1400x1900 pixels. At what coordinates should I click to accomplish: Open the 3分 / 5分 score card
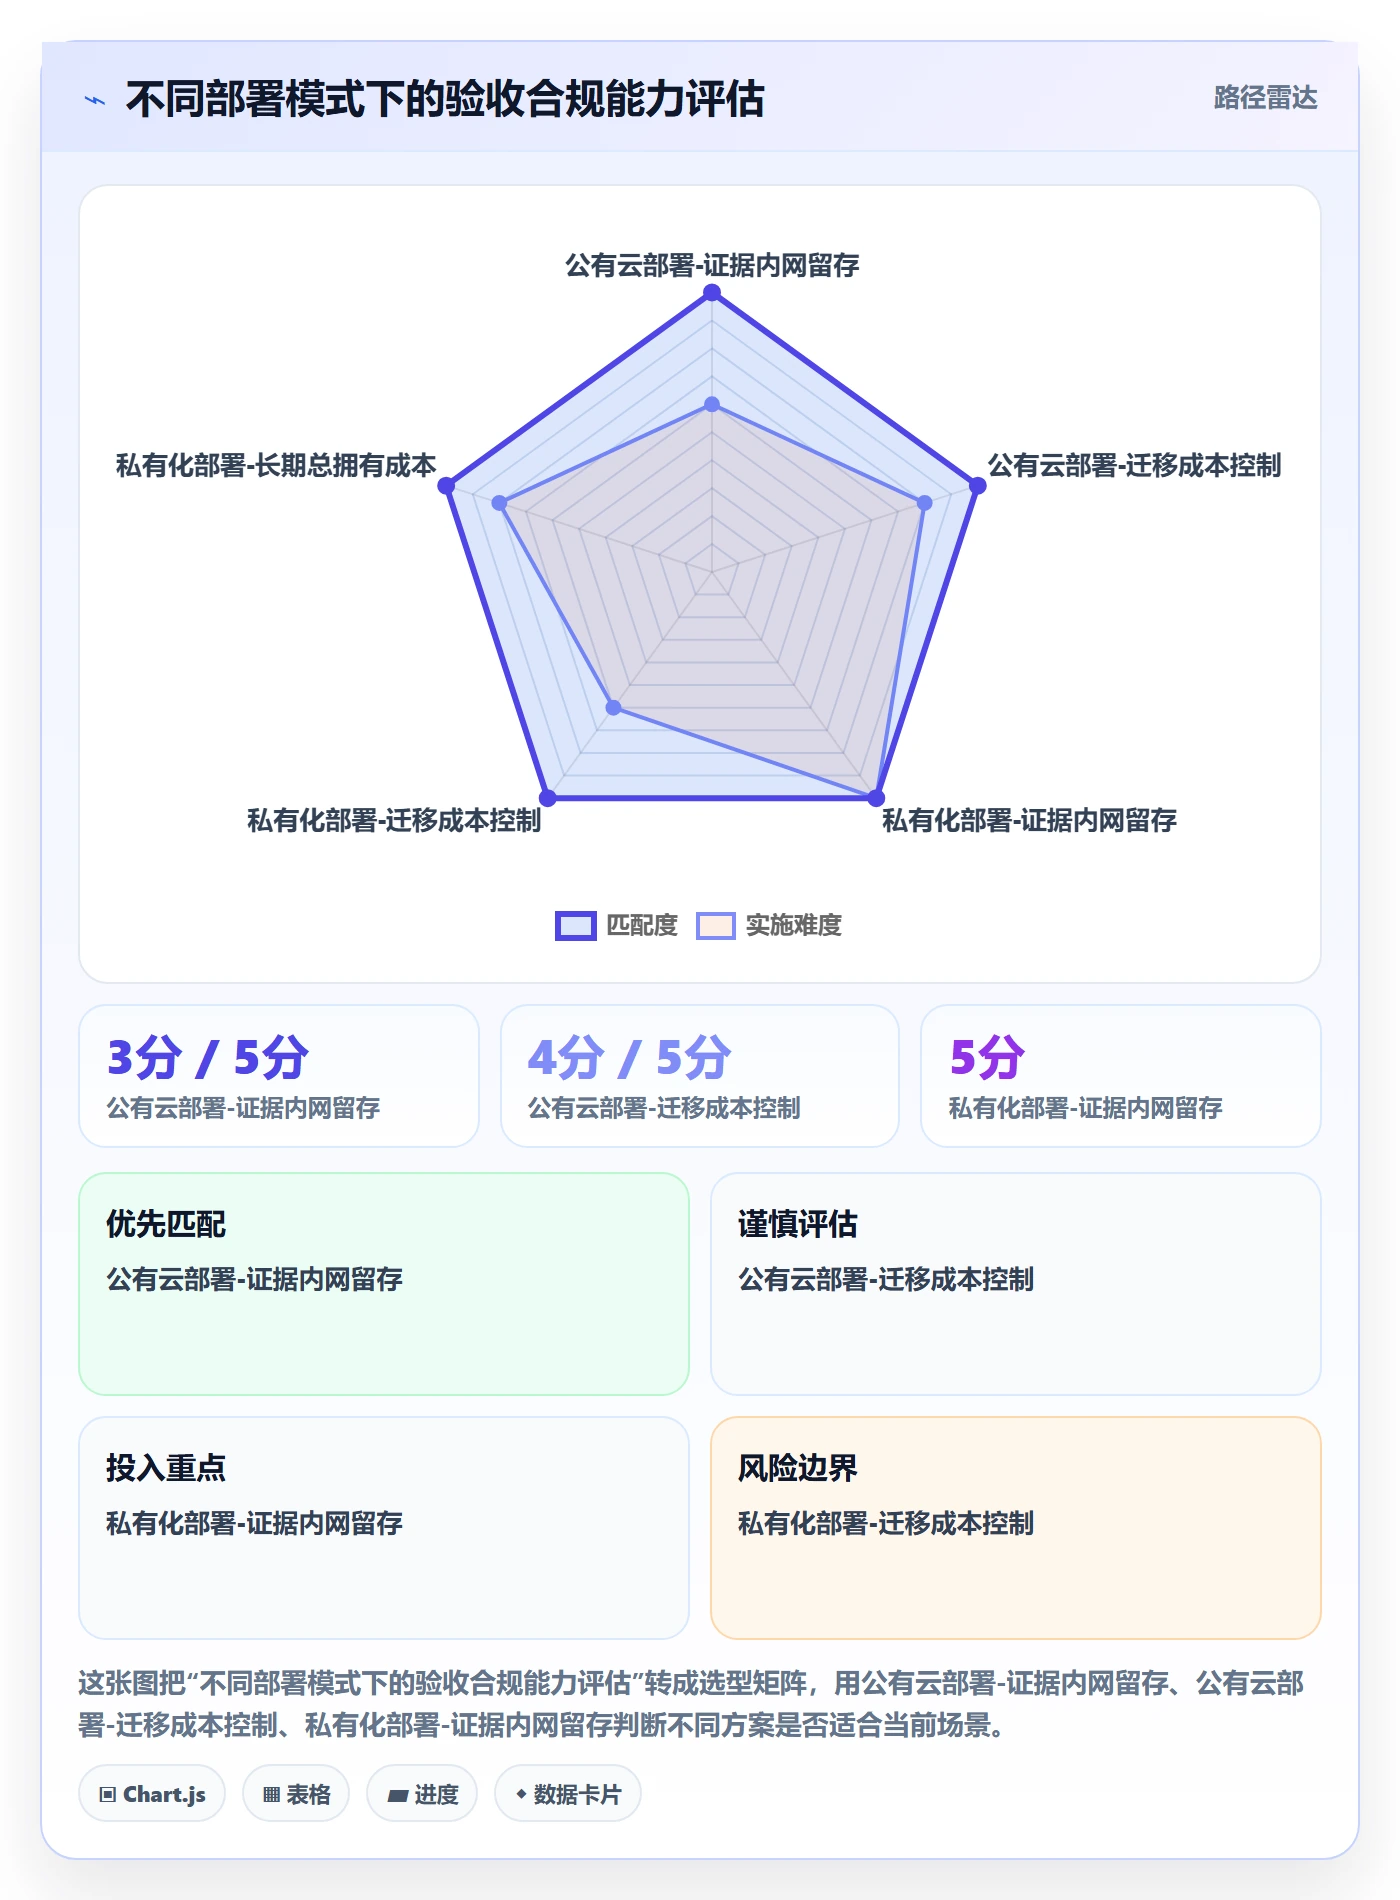279,1076
